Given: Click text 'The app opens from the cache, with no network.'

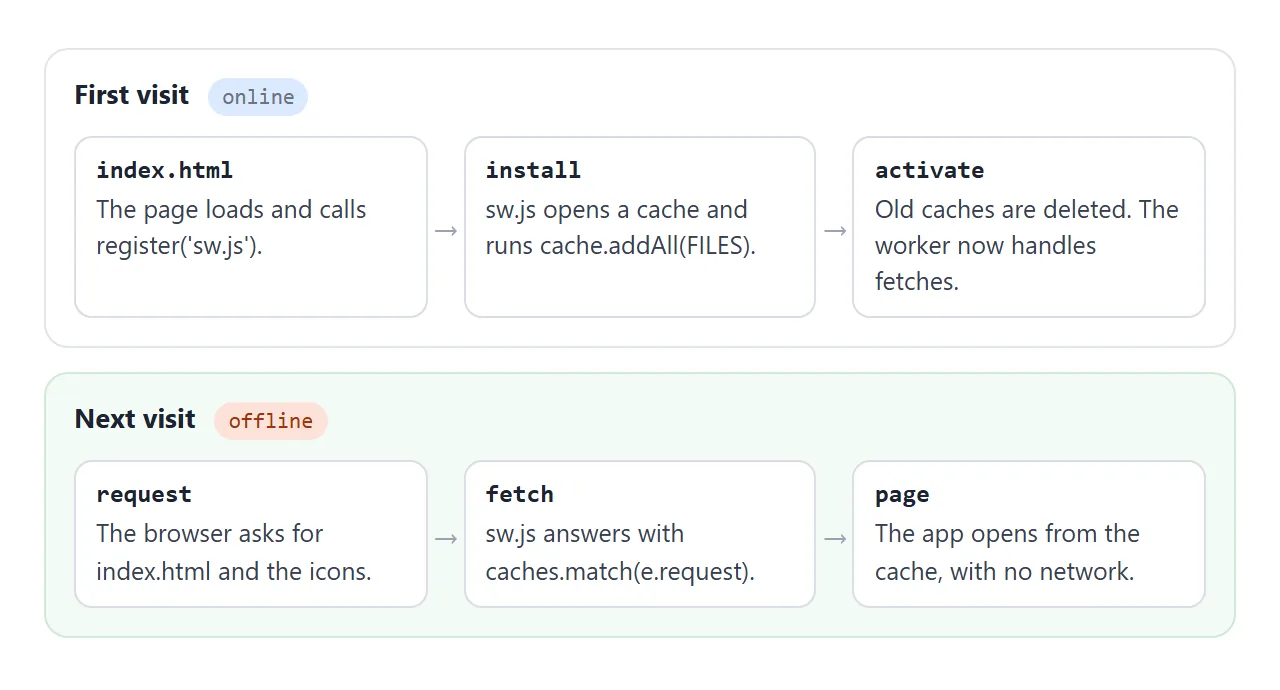Looking at the screenshot, I should coord(1007,552).
